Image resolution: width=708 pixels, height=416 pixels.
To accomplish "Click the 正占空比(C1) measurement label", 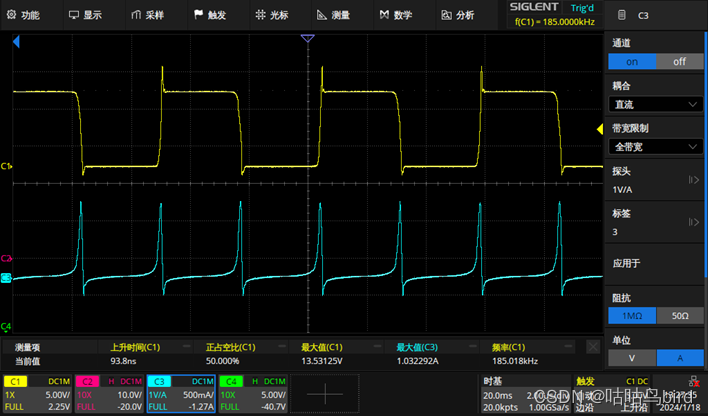I will point(231,347).
